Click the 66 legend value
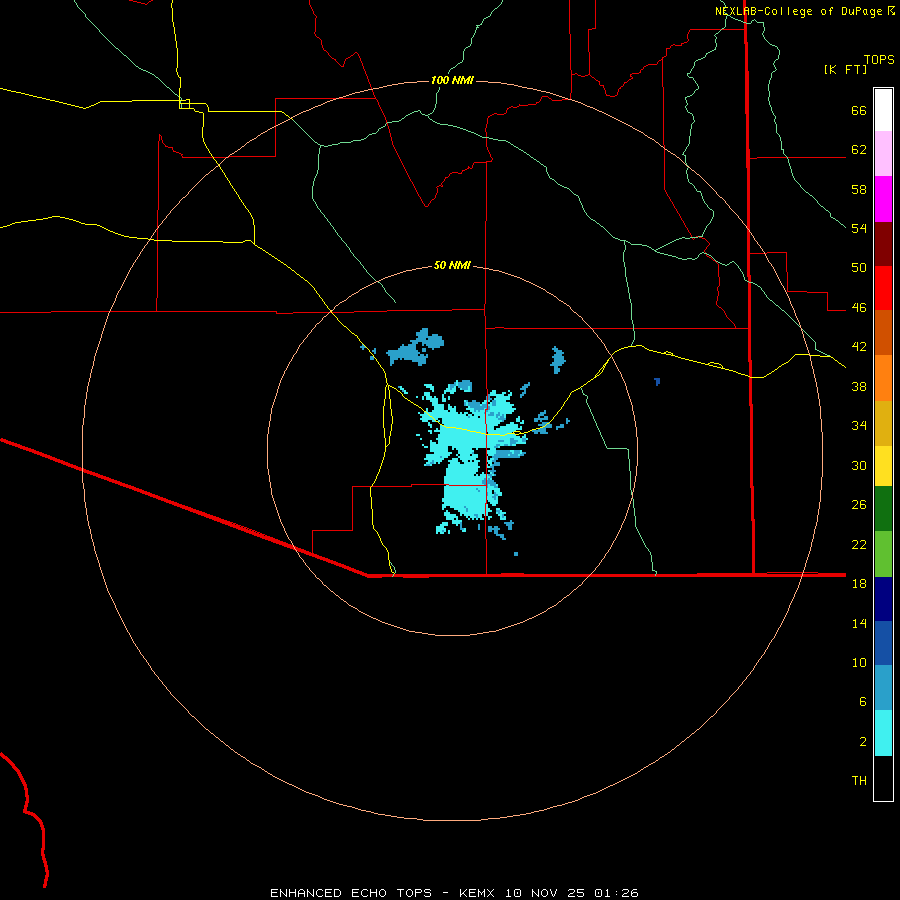The image size is (900, 900). tap(859, 110)
